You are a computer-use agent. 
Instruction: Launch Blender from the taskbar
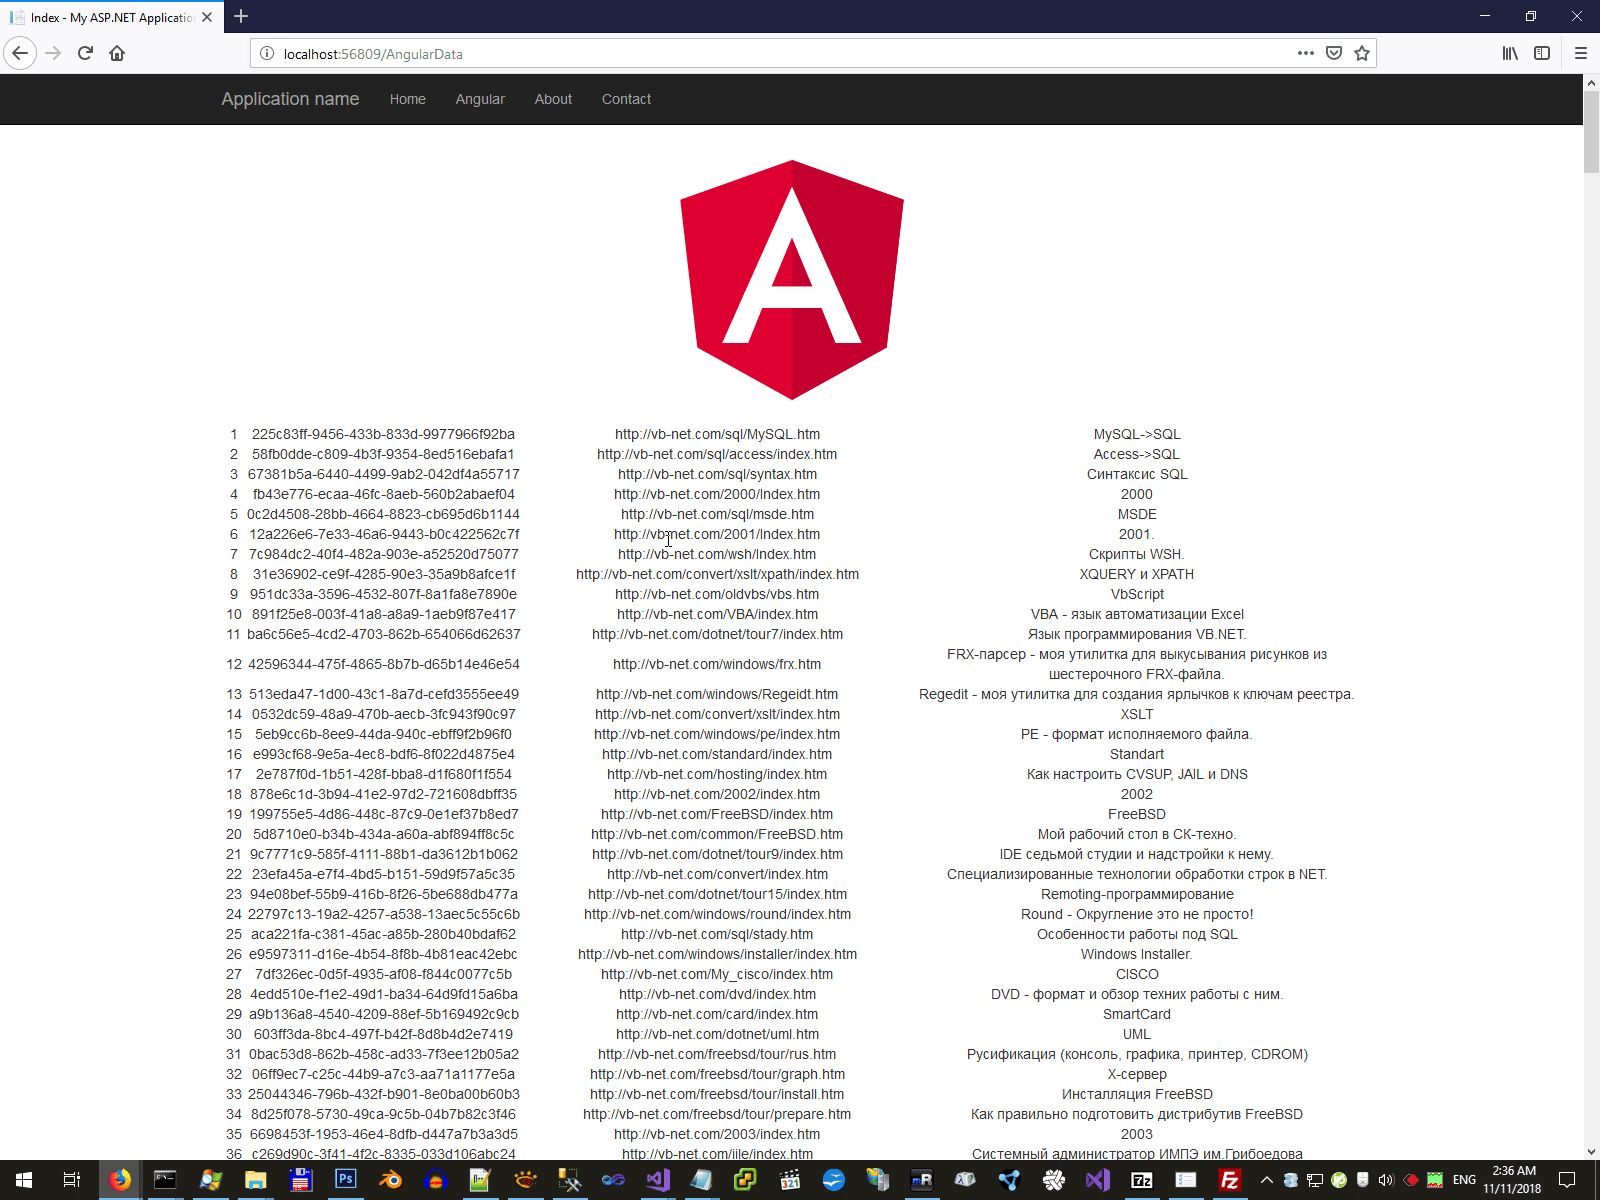390,1180
